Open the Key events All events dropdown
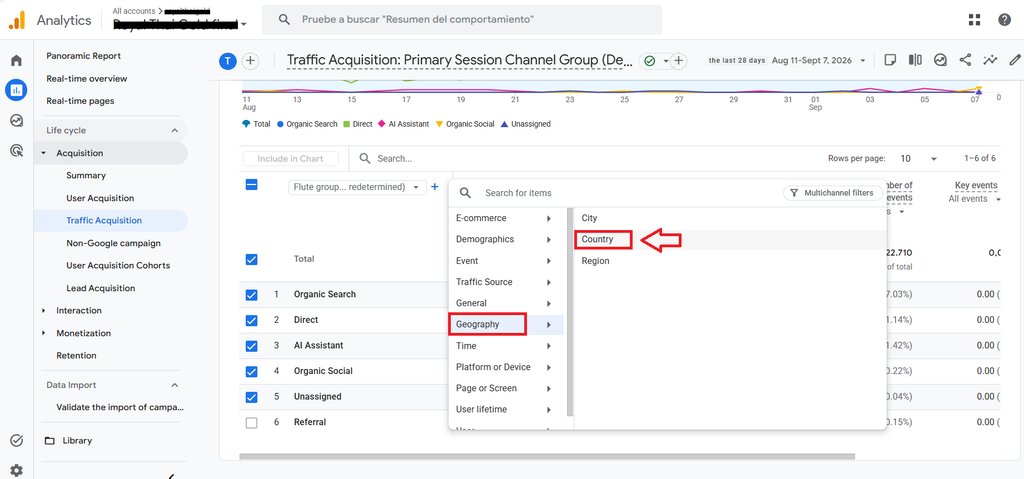1024x479 pixels. point(974,199)
